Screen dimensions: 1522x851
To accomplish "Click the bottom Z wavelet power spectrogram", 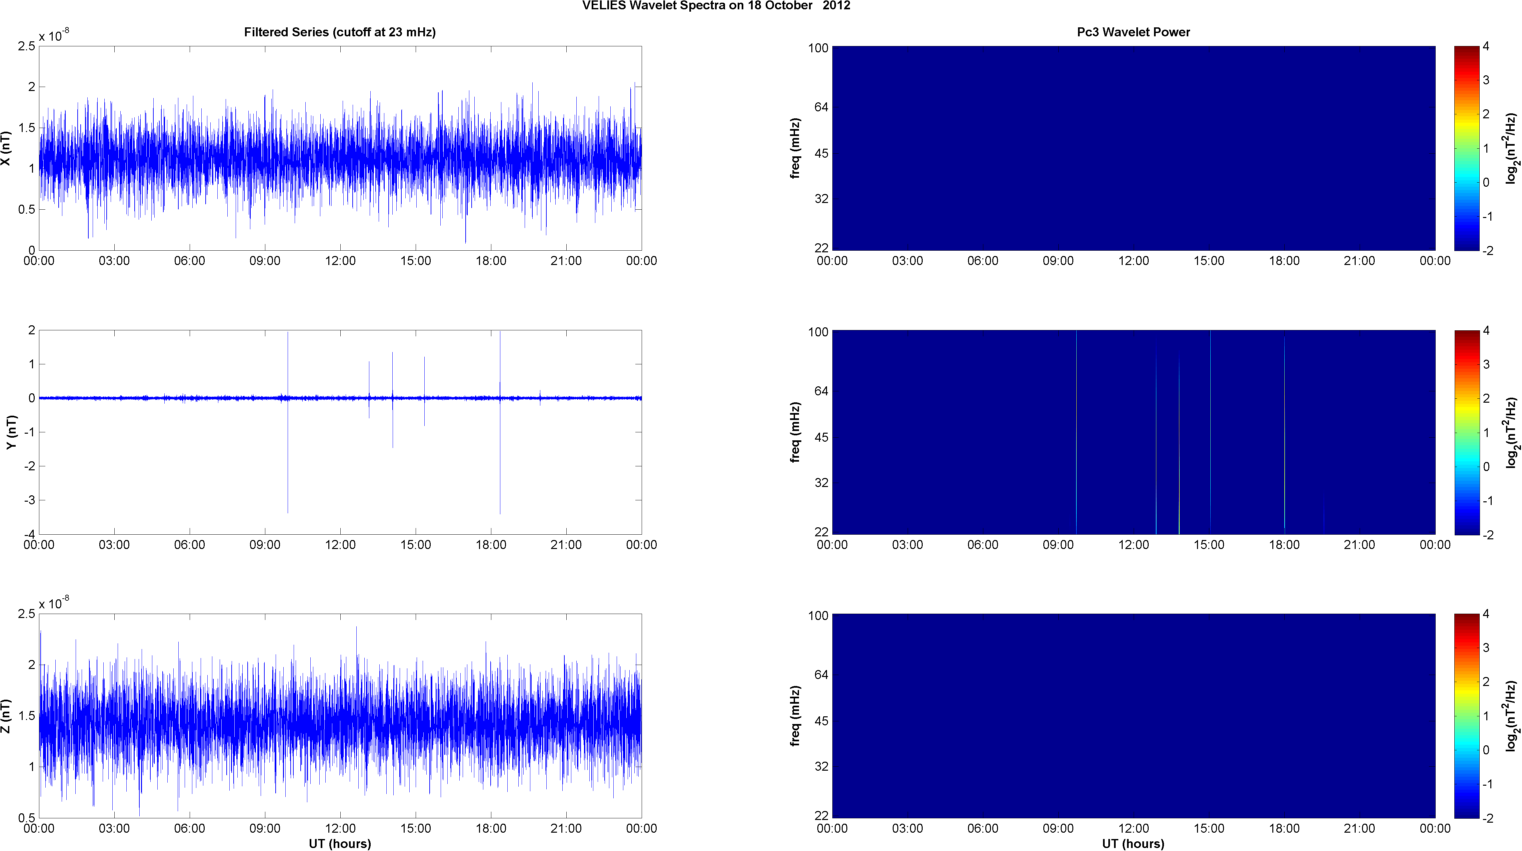I will click(1134, 716).
